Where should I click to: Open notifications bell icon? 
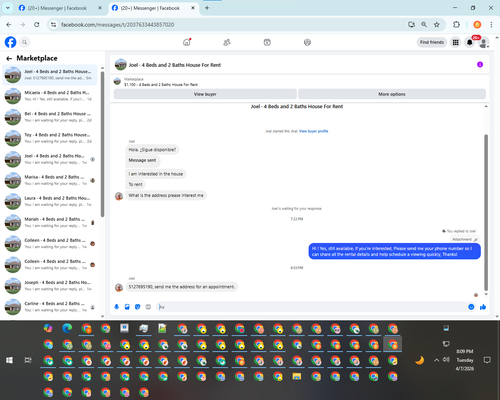pyautogui.click(x=470, y=42)
